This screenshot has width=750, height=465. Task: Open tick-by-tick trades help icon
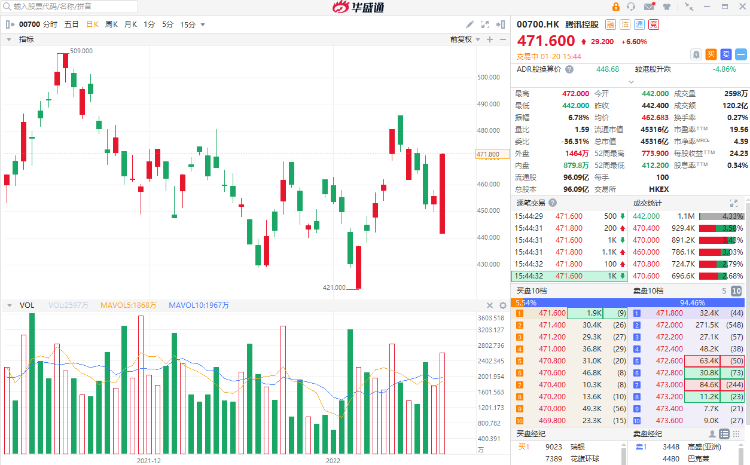coord(552,203)
